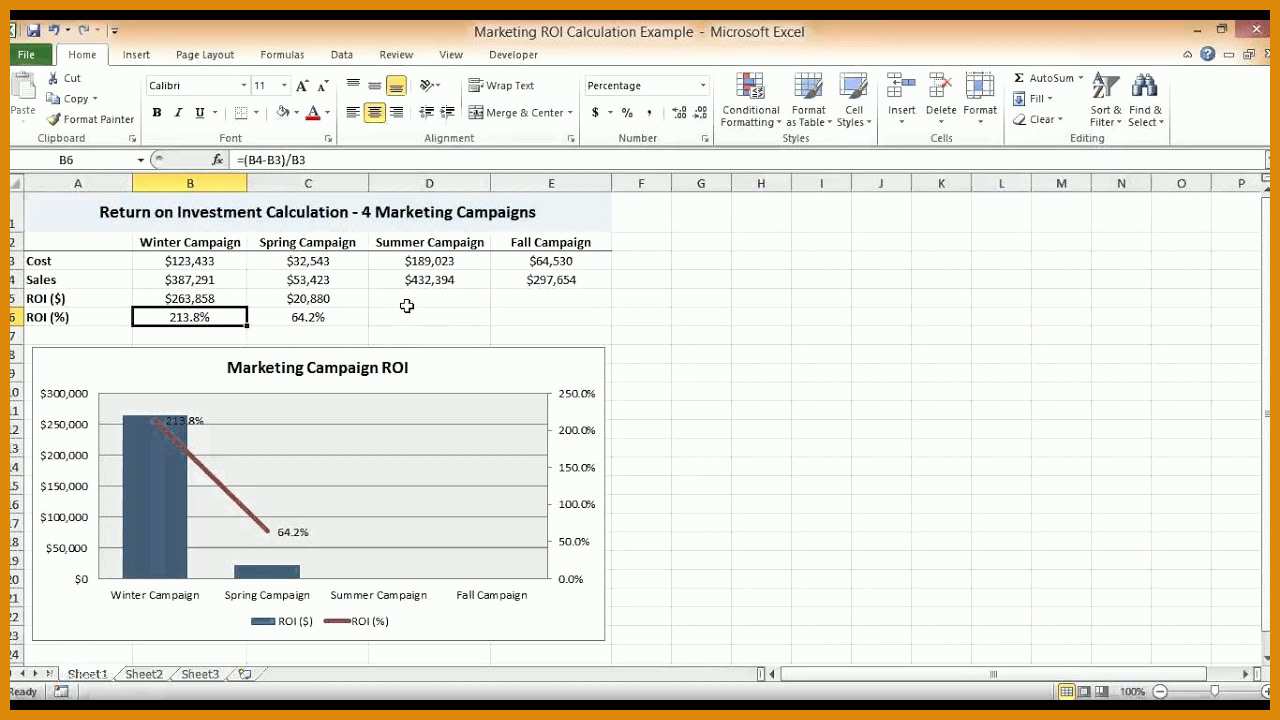The image size is (1280, 720).
Task: Toggle Center alignment button
Action: tap(375, 113)
